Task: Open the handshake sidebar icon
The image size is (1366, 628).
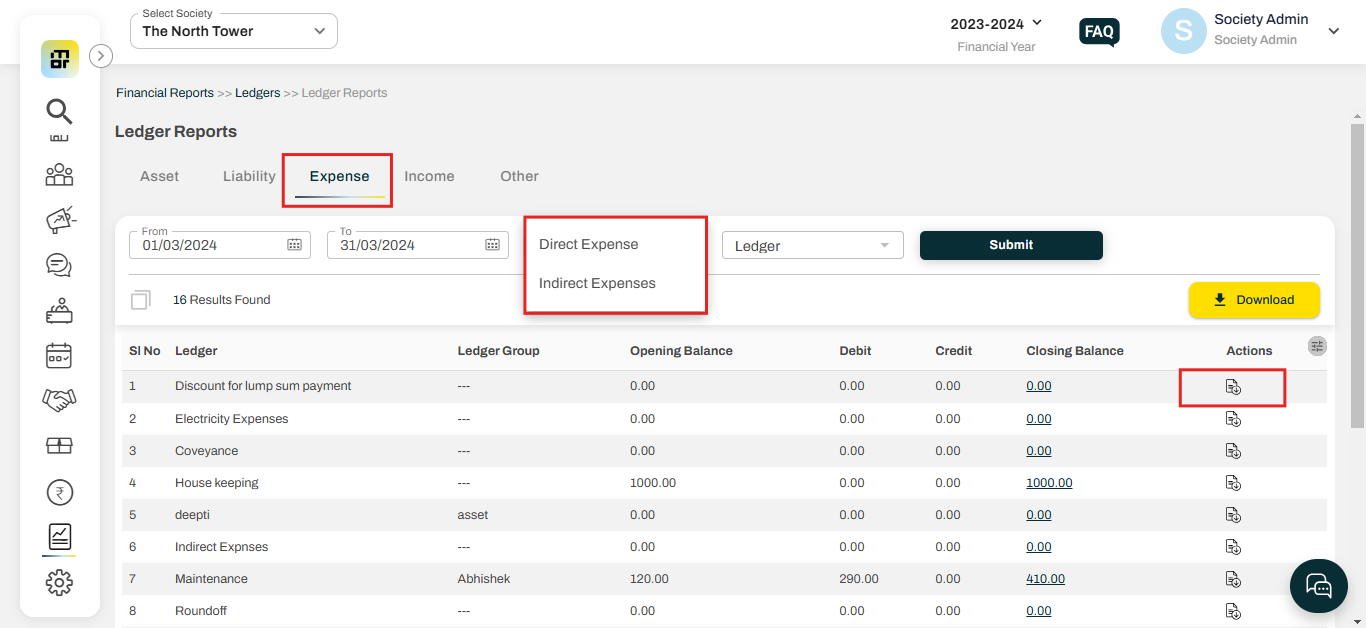Action: point(60,400)
